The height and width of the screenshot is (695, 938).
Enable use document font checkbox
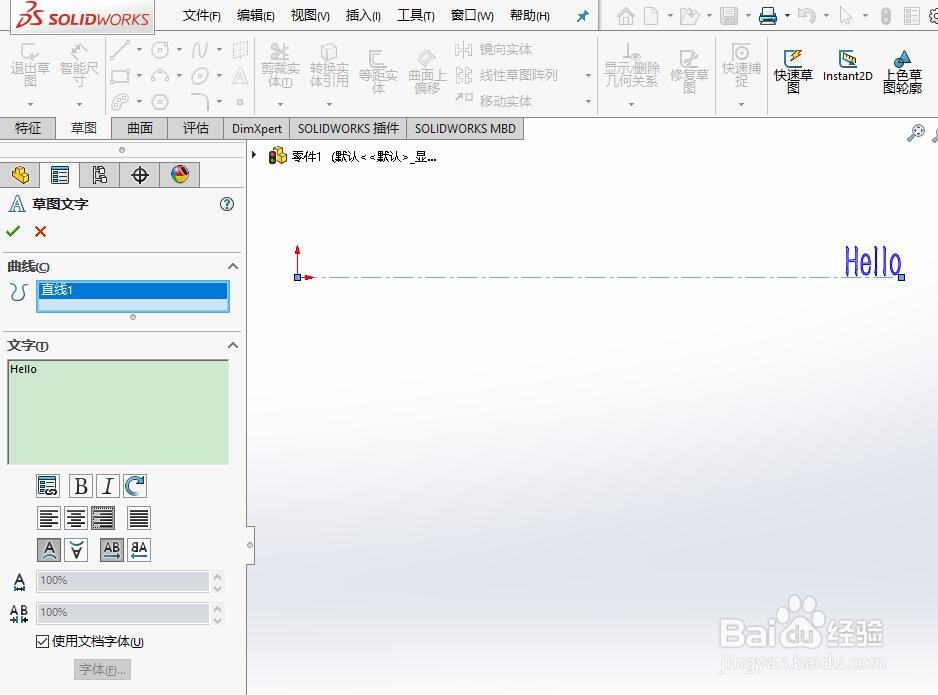[42, 641]
